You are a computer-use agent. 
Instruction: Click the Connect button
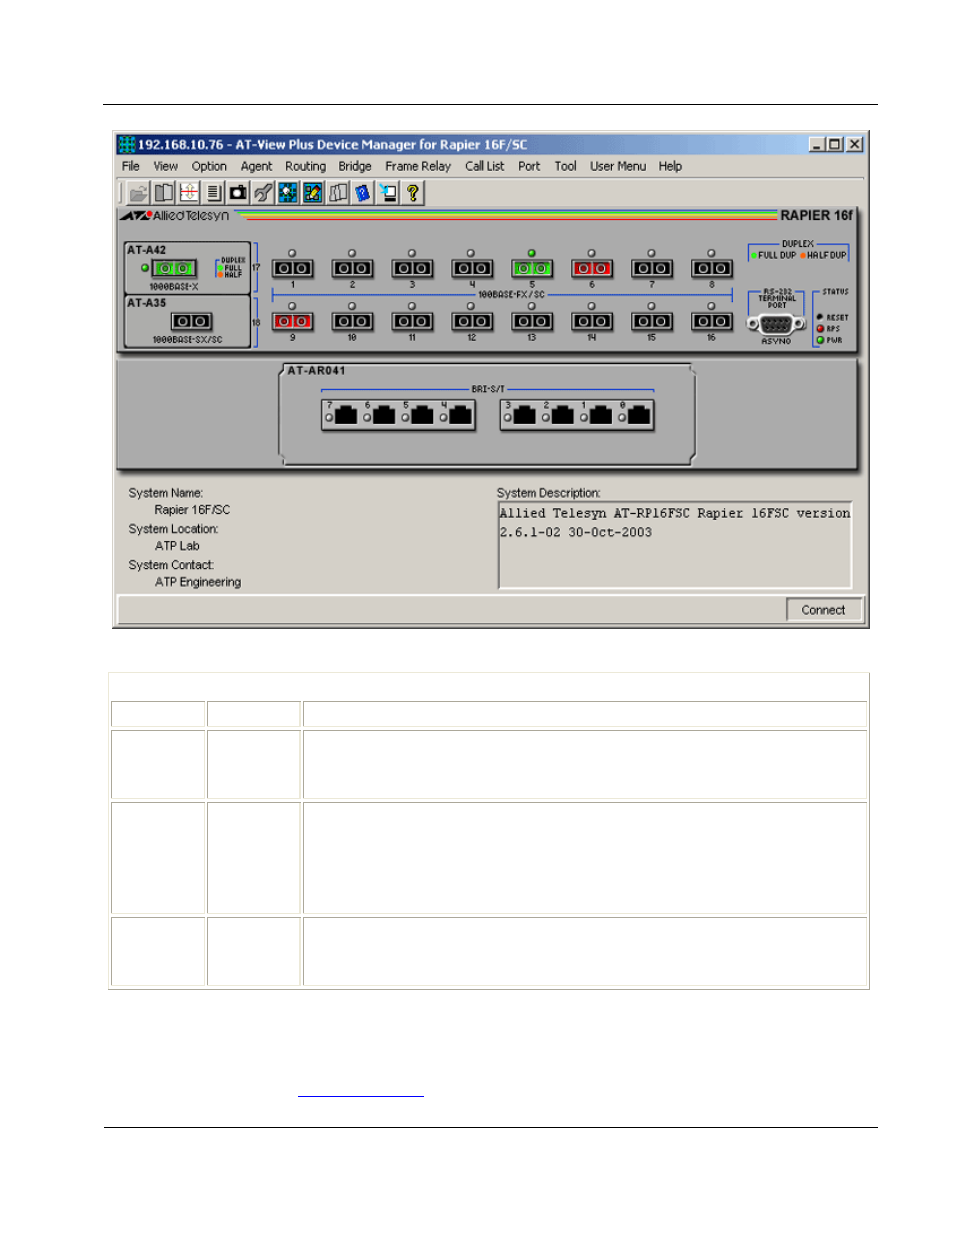point(823,610)
